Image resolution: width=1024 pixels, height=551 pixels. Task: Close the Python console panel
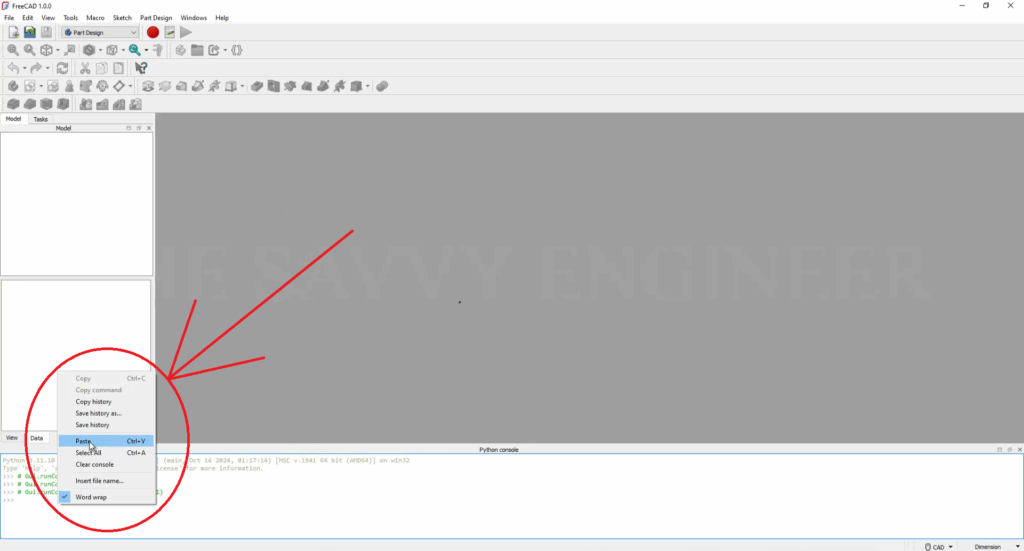pyautogui.click(x=1016, y=450)
